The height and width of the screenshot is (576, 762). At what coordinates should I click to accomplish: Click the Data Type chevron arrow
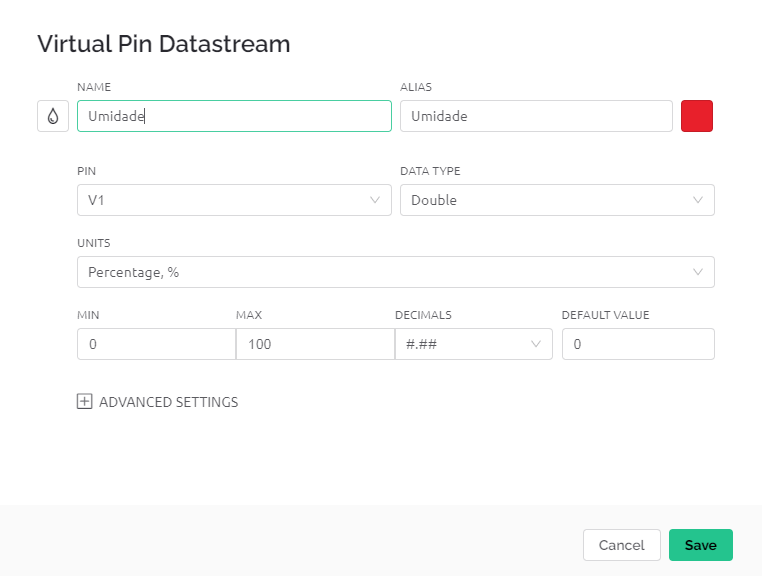698,200
